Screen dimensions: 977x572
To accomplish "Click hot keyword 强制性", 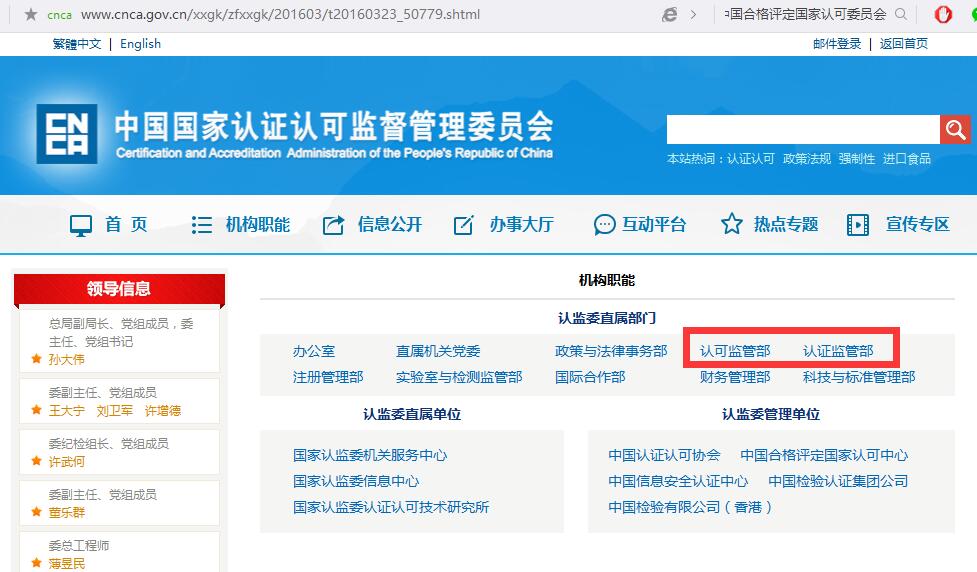I will 857,159.
